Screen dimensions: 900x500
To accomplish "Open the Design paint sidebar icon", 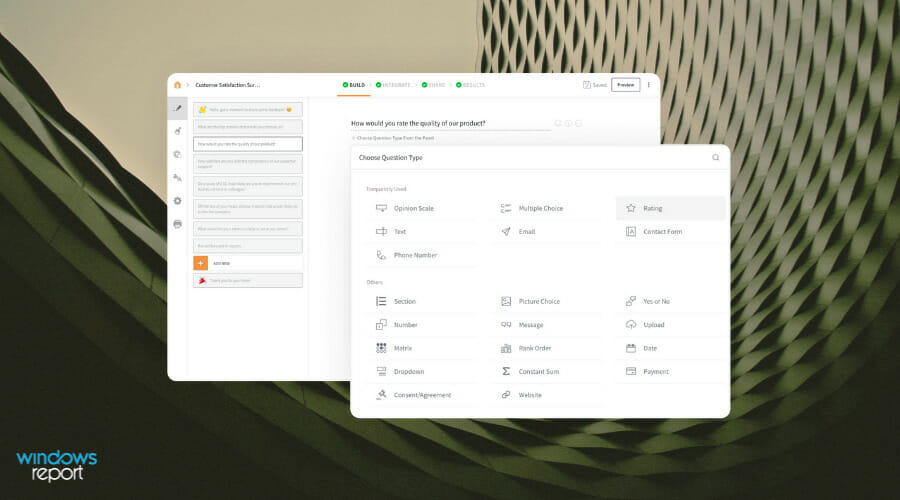I will 178,131.
